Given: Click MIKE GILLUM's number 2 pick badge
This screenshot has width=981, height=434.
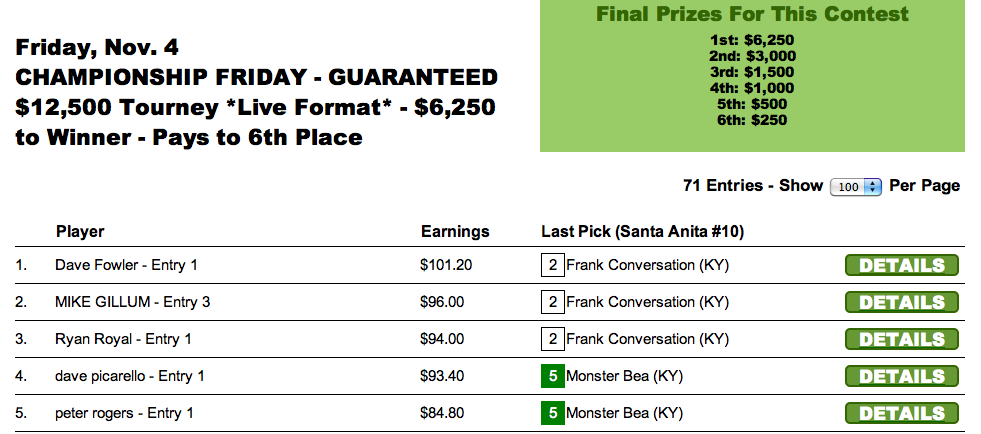Looking at the screenshot, I should click(552, 302).
